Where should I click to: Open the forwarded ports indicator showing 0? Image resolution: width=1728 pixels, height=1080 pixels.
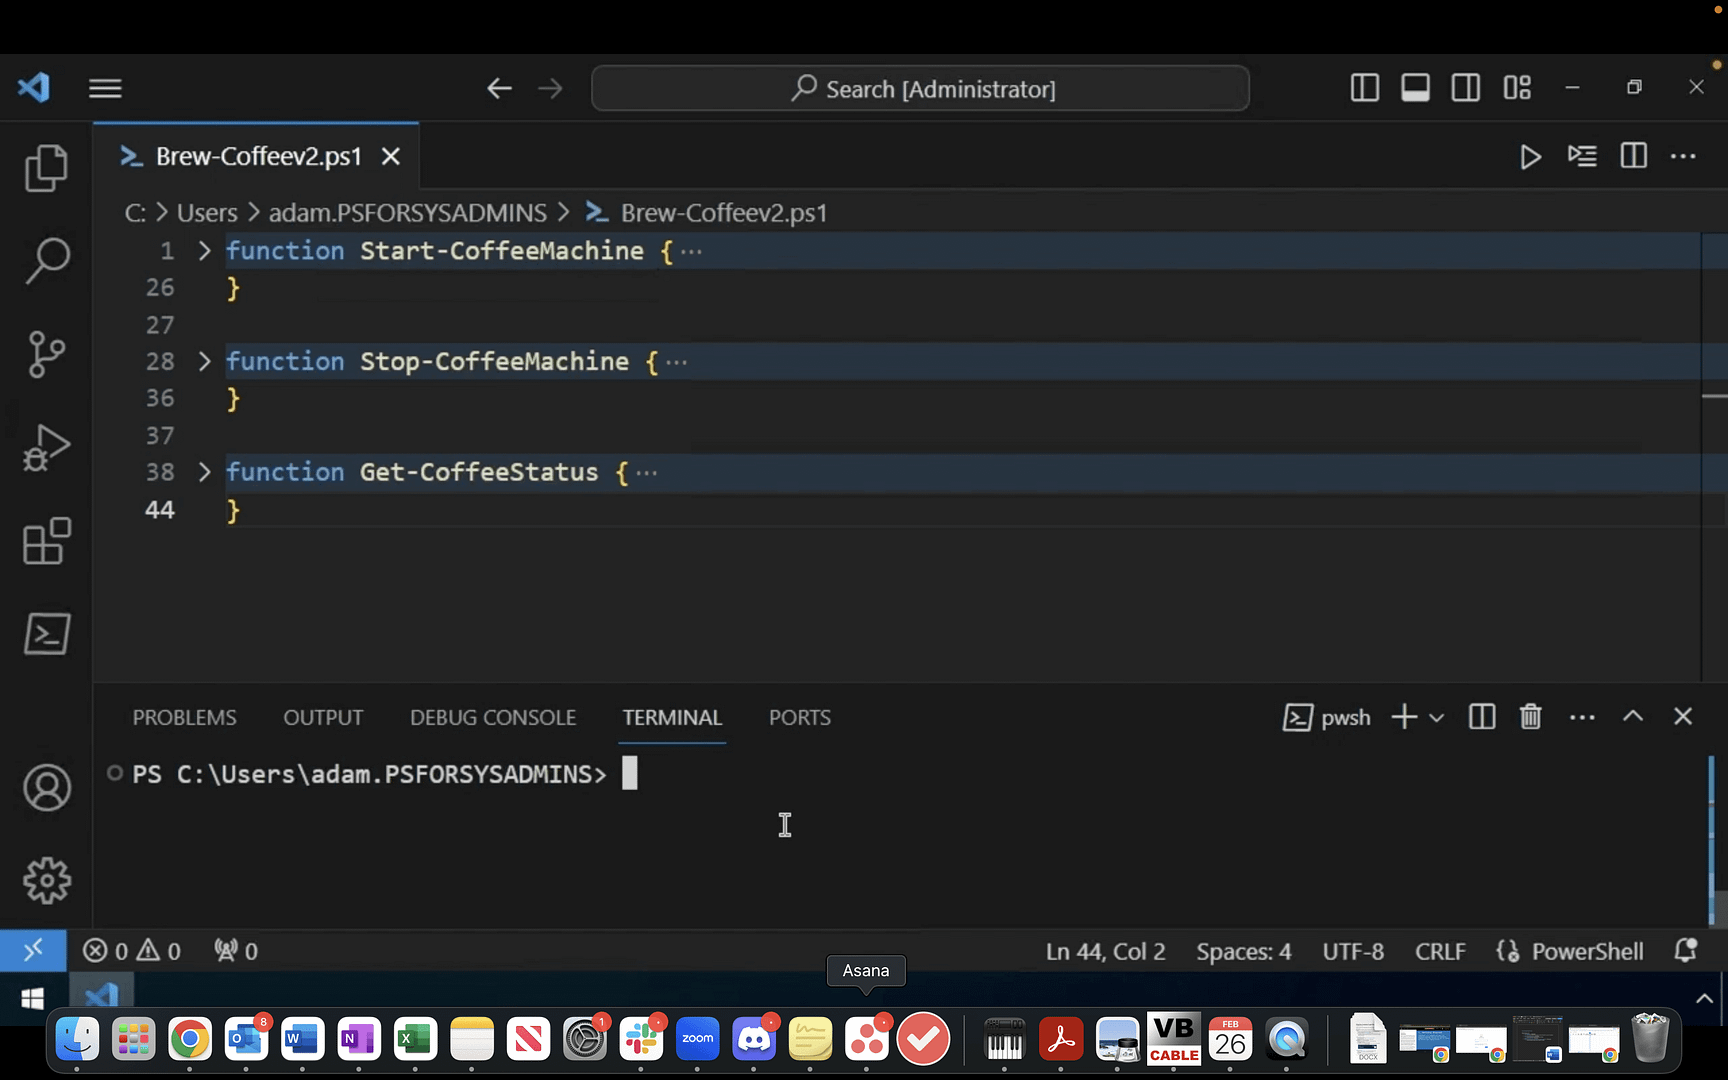(x=236, y=950)
